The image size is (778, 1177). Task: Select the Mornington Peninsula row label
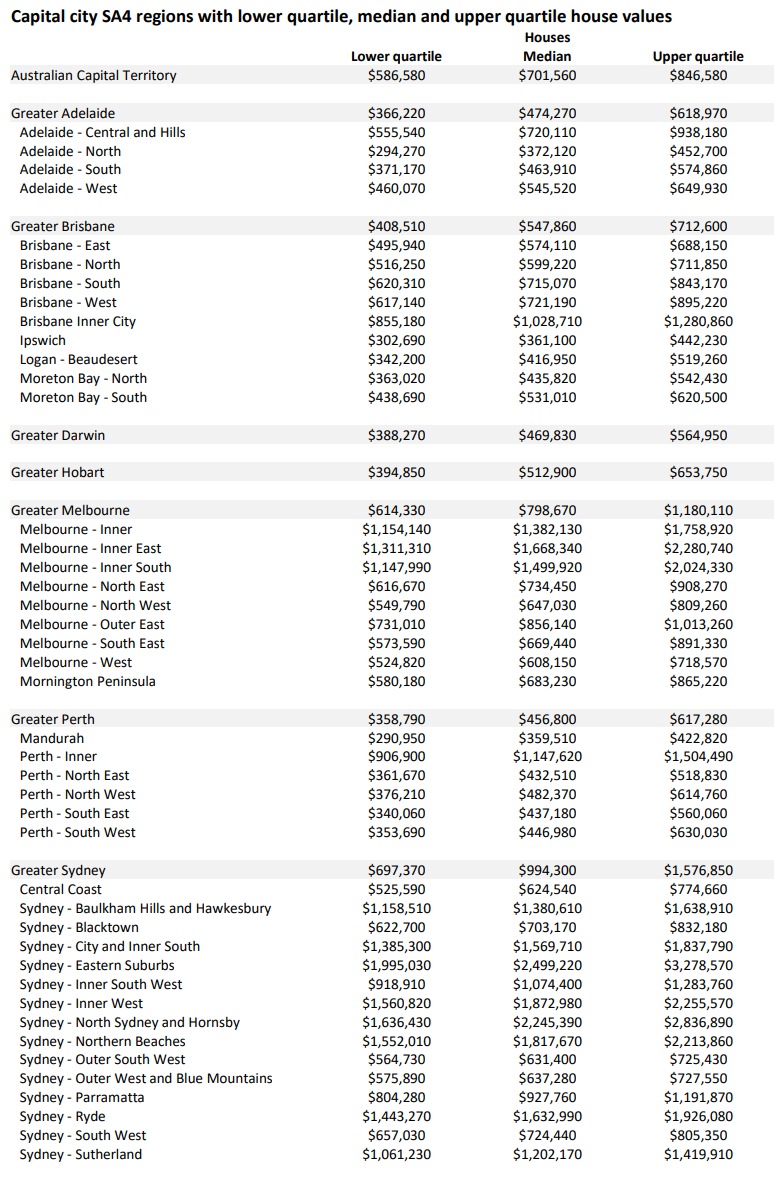coord(88,681)
